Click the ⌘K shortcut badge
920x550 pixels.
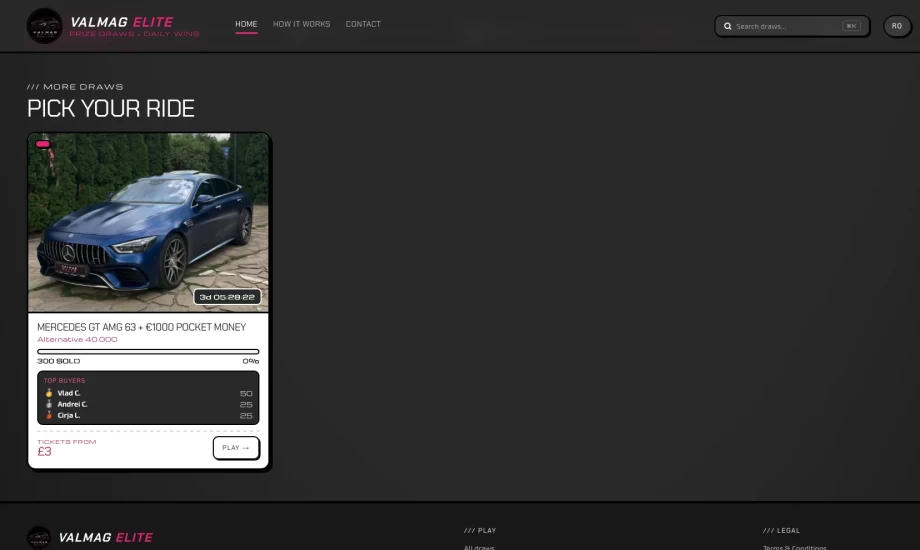coord(851,26)
